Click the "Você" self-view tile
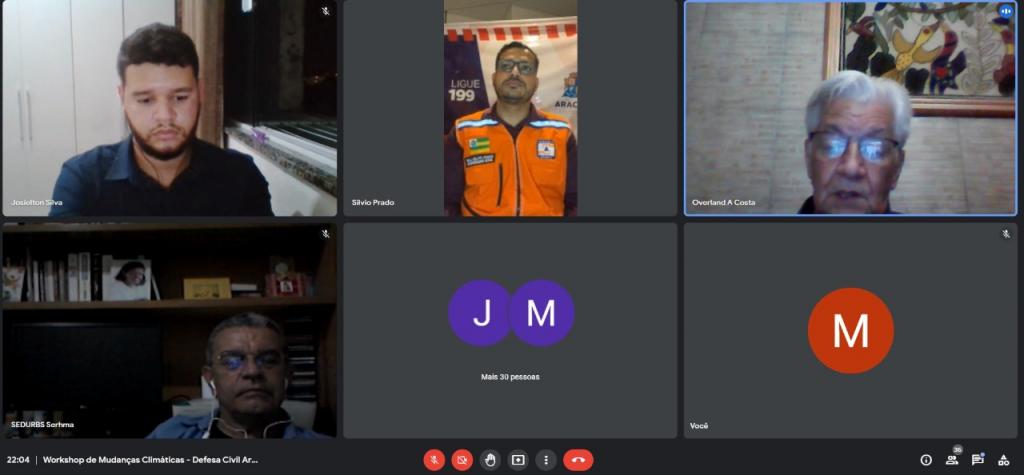The image size is (1024, 475). [850, 330]
